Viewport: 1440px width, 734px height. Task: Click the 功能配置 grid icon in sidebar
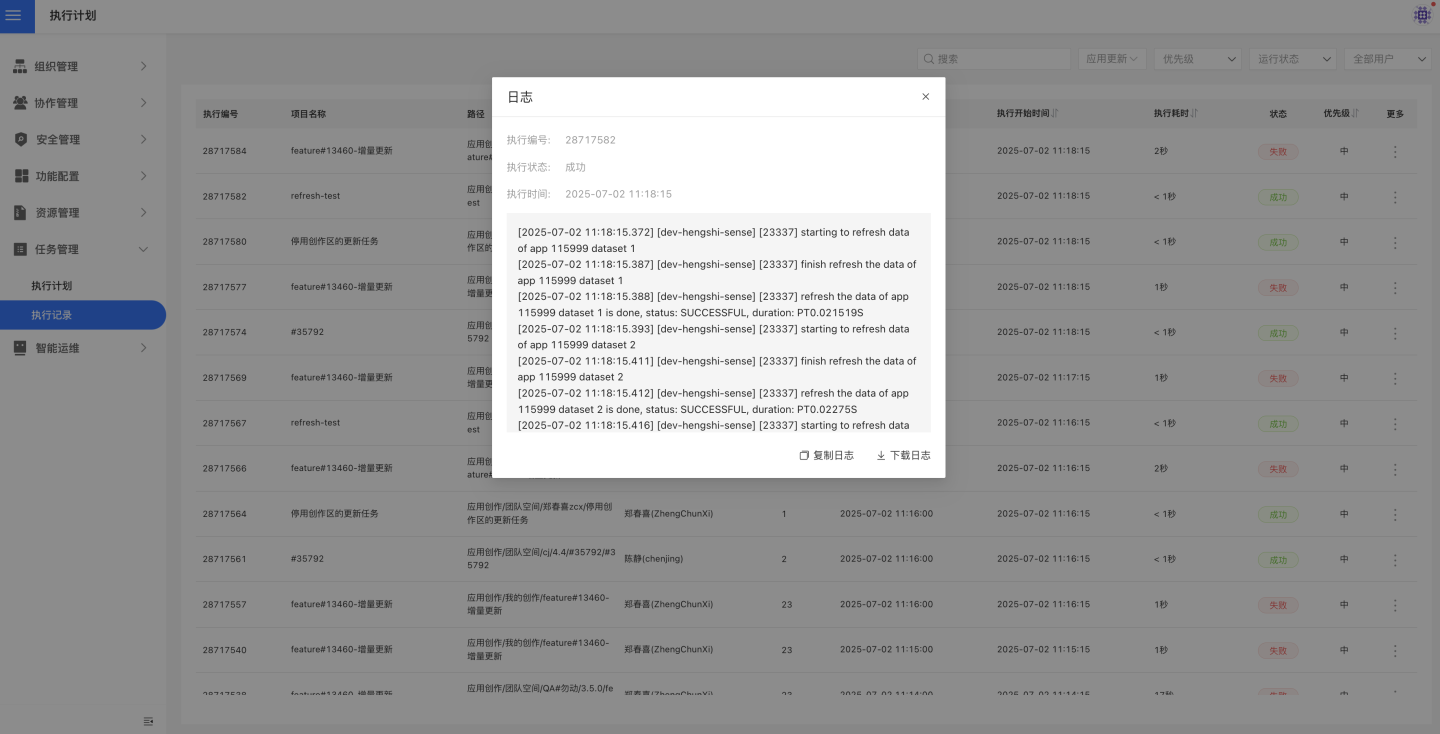20,176
